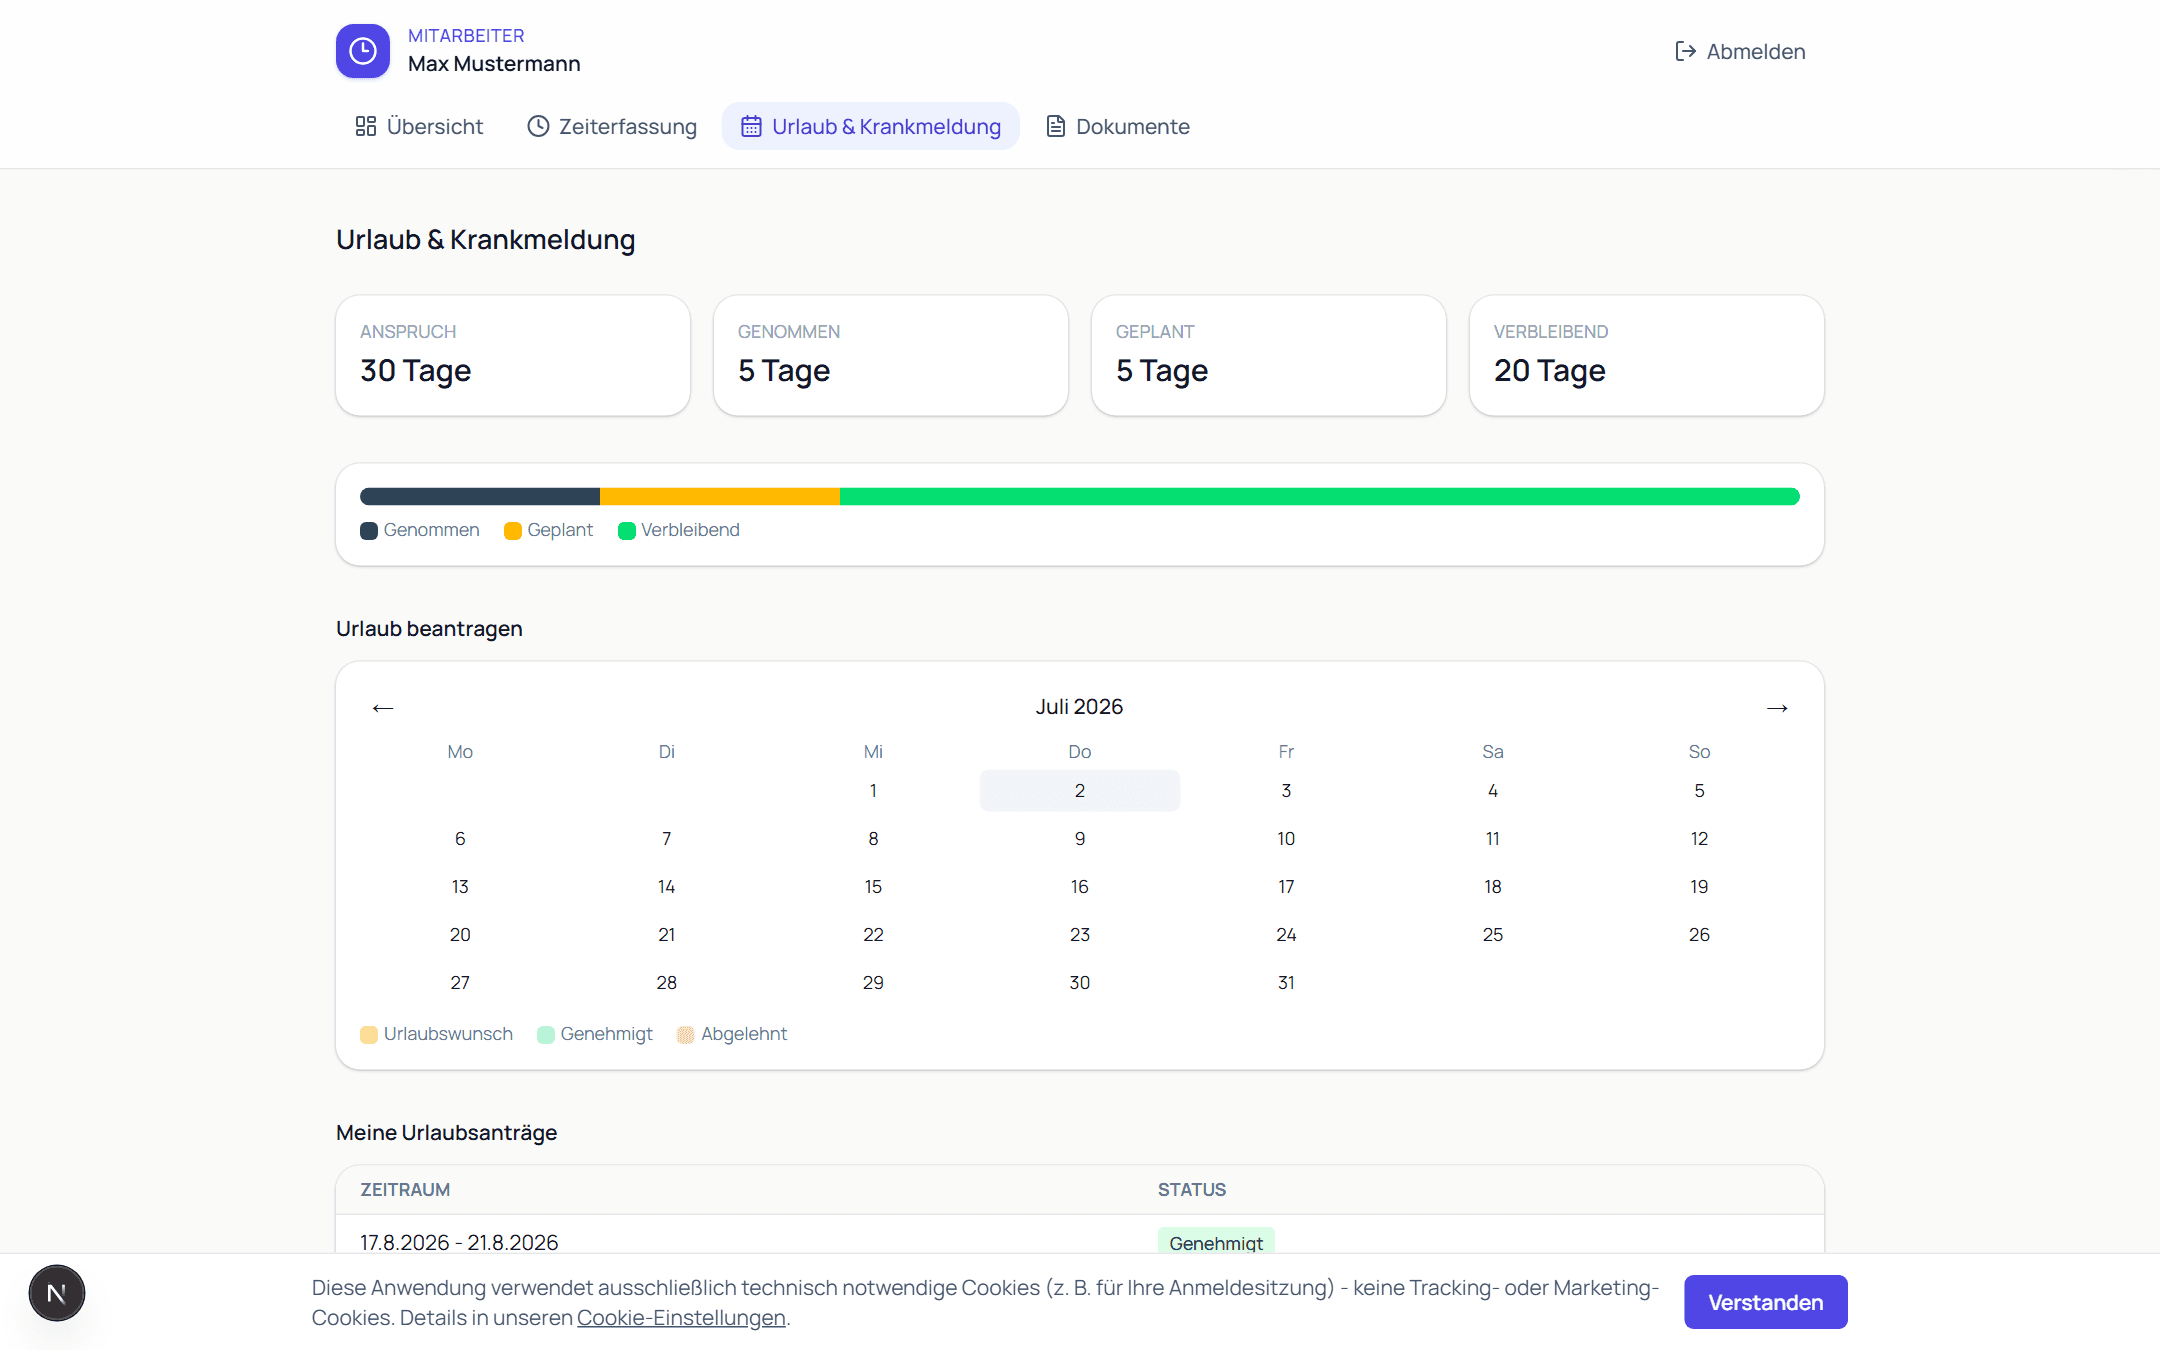Select July 2 in the calendar
Image resolution: width=2160 pixels, height=1350 pixels.
(1080, 790)
